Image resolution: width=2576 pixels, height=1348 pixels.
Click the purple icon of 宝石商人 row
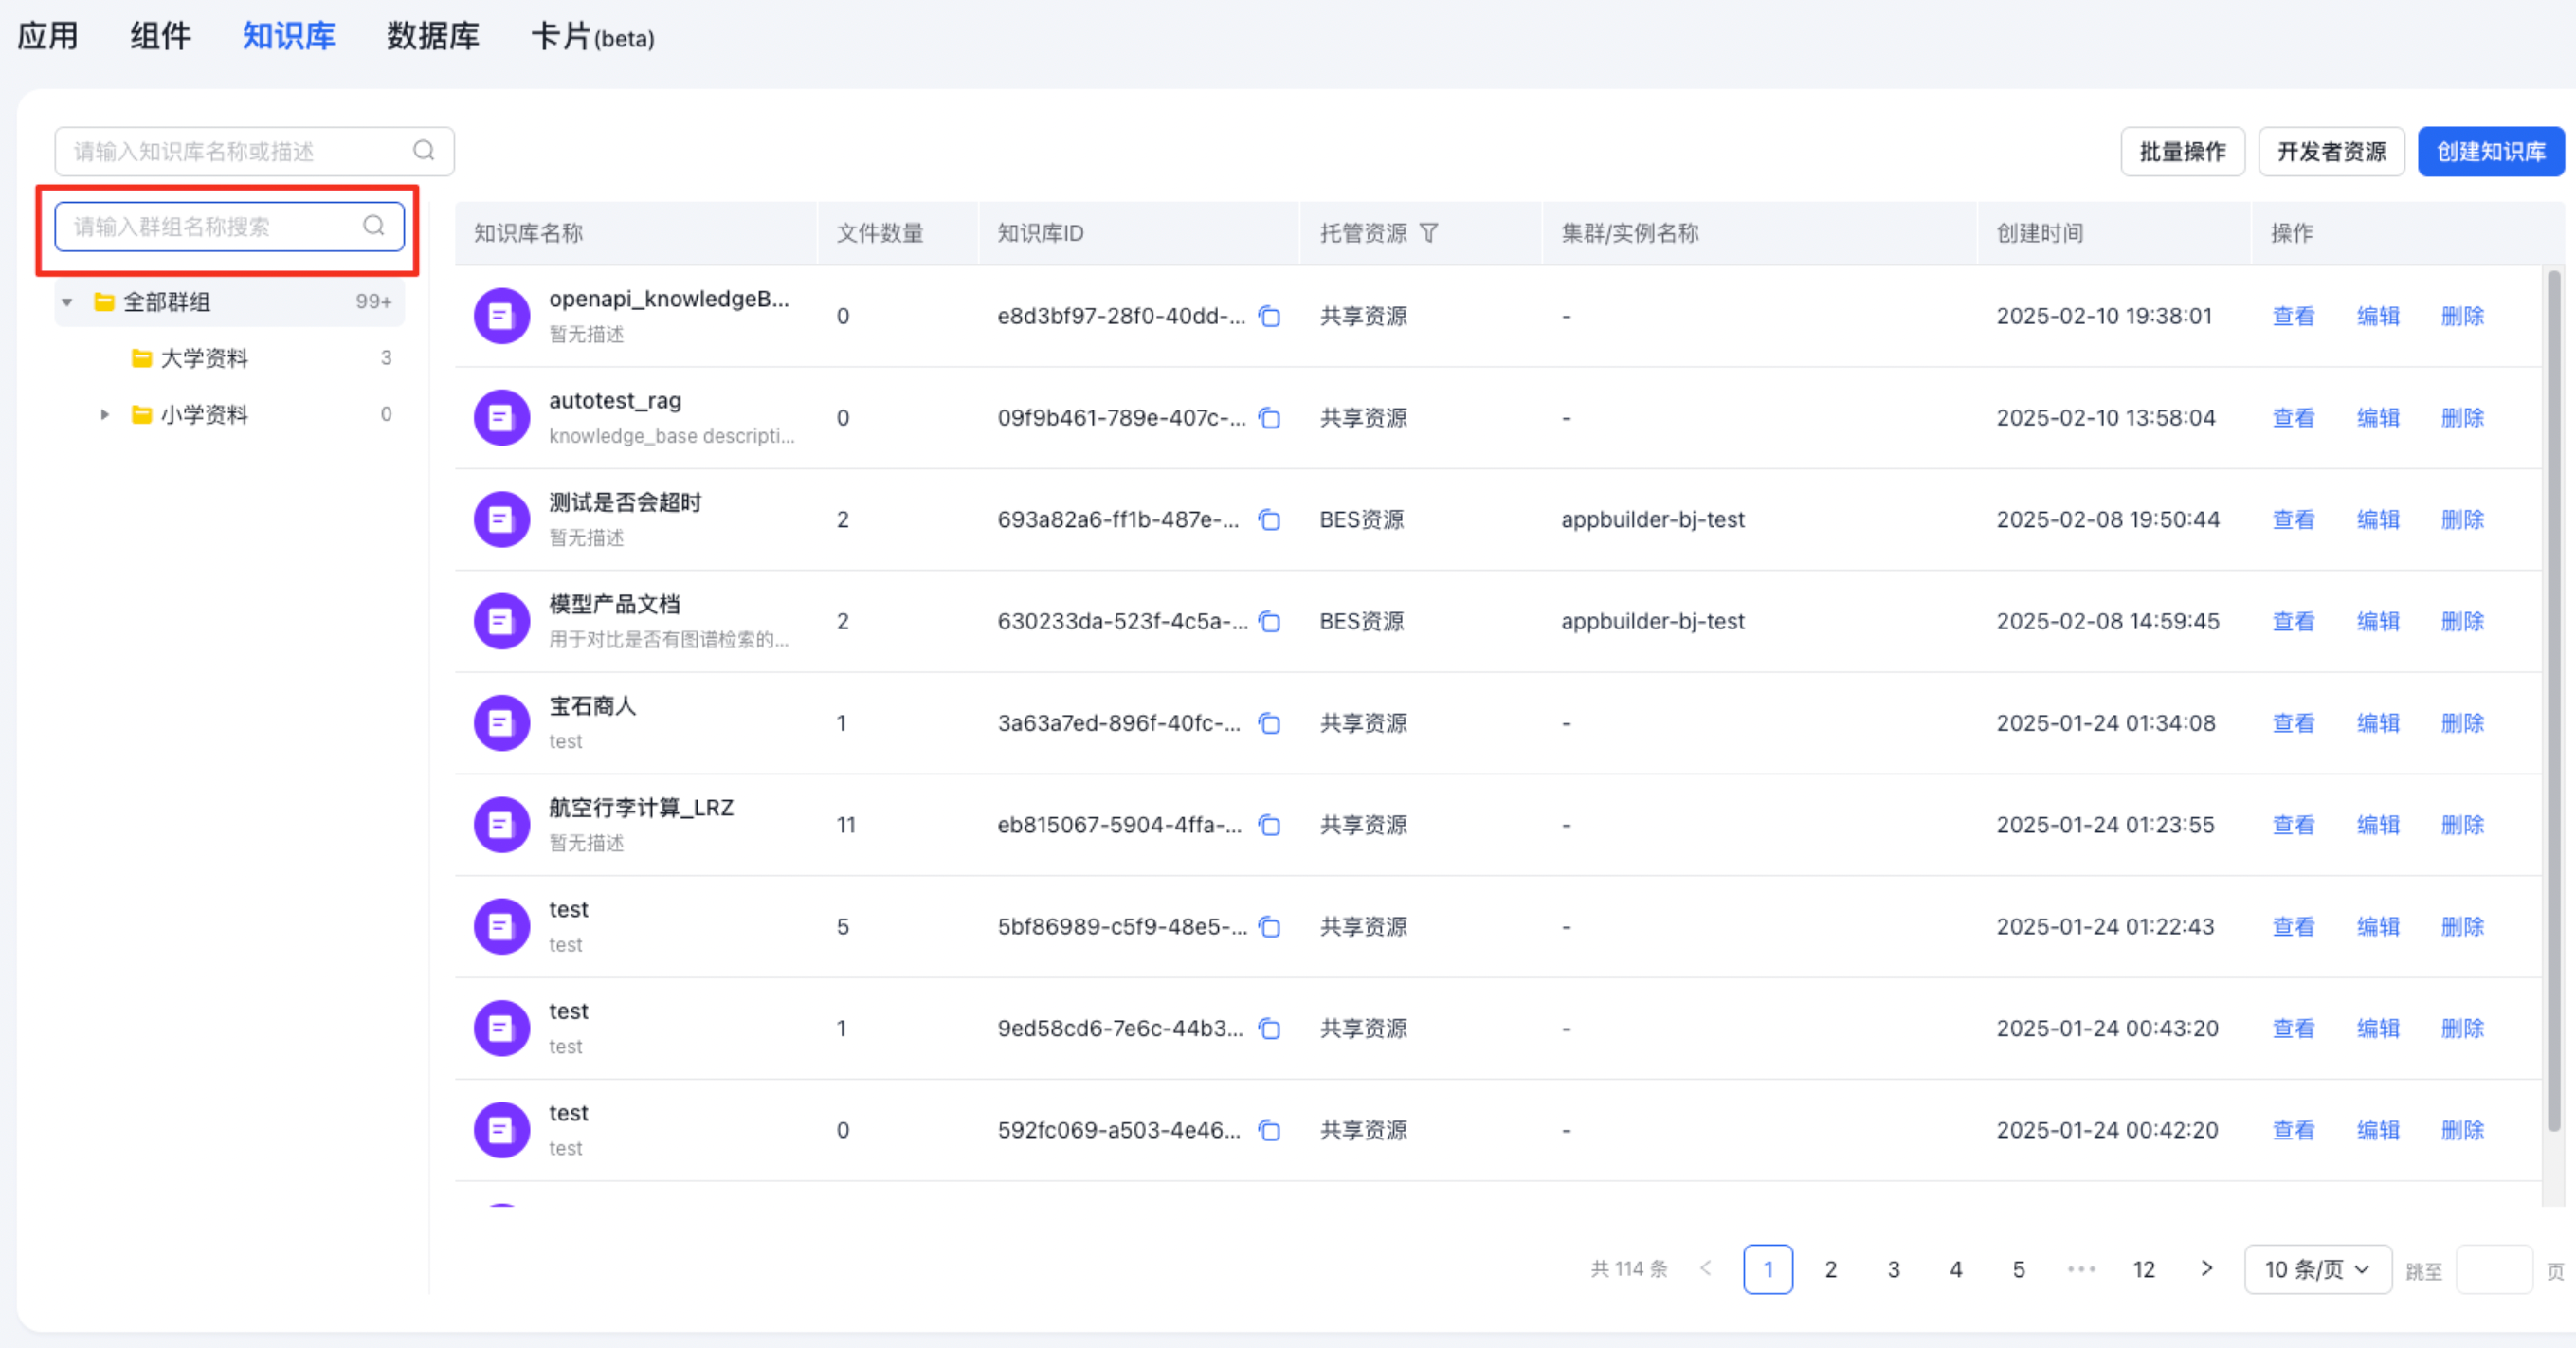501,723
